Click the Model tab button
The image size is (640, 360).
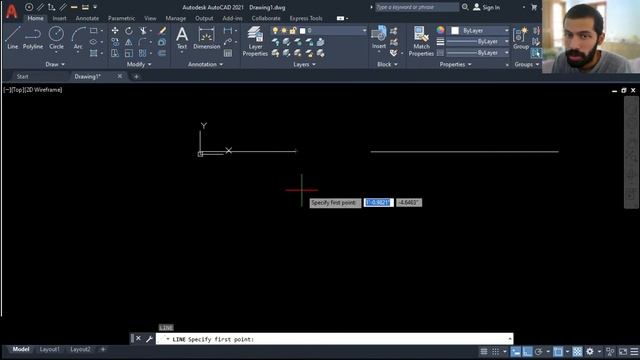click(21, 349)
